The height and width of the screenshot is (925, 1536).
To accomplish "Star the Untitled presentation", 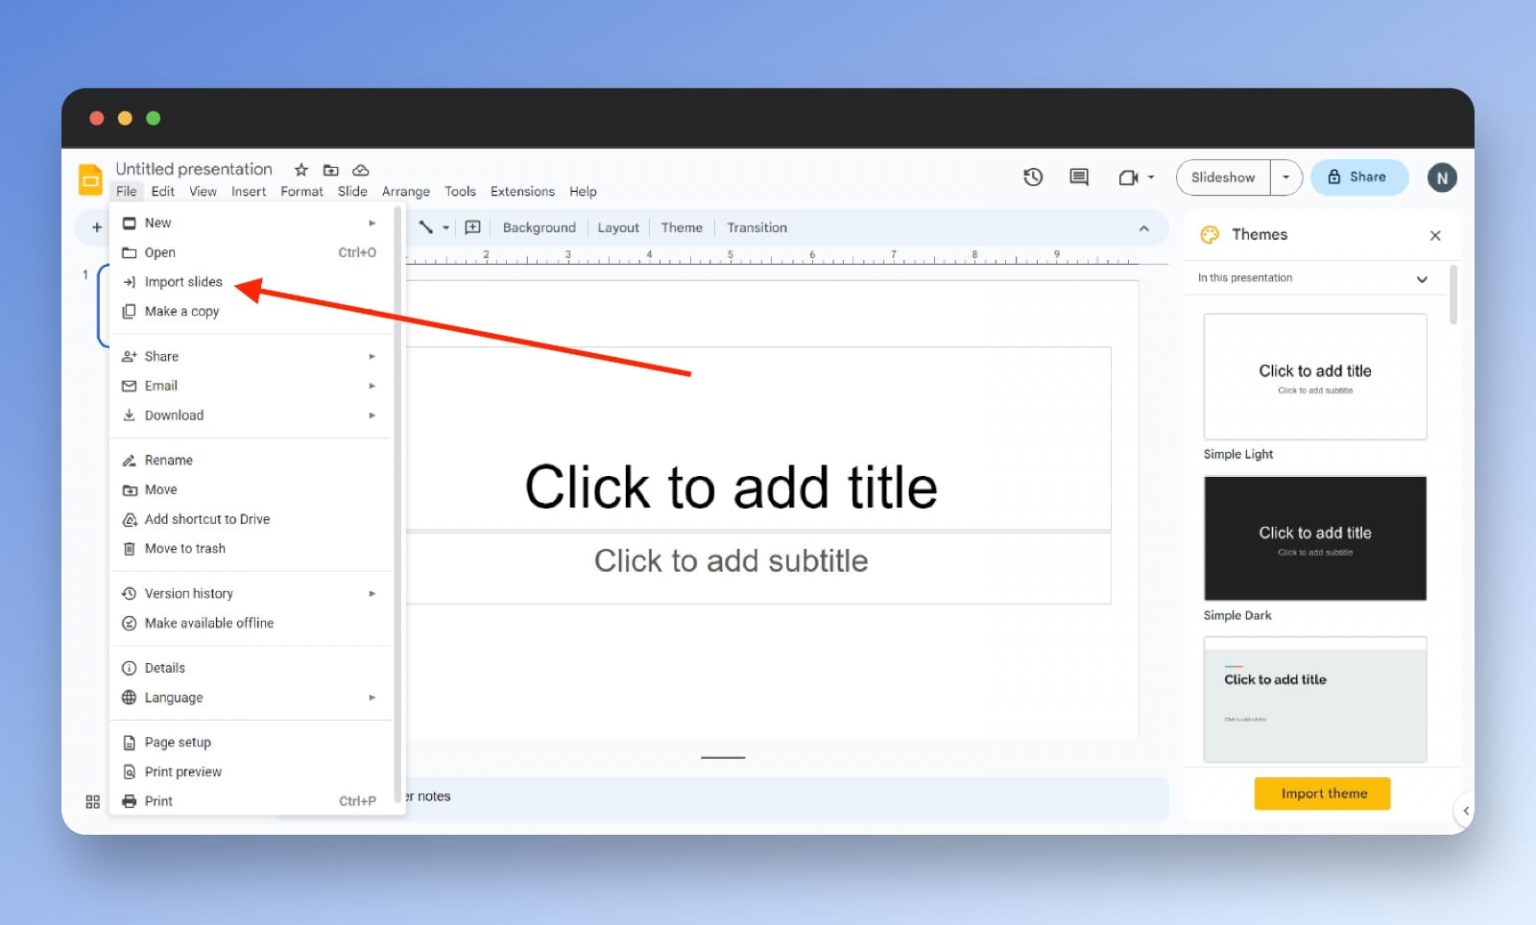I will [x=299, y=170].
